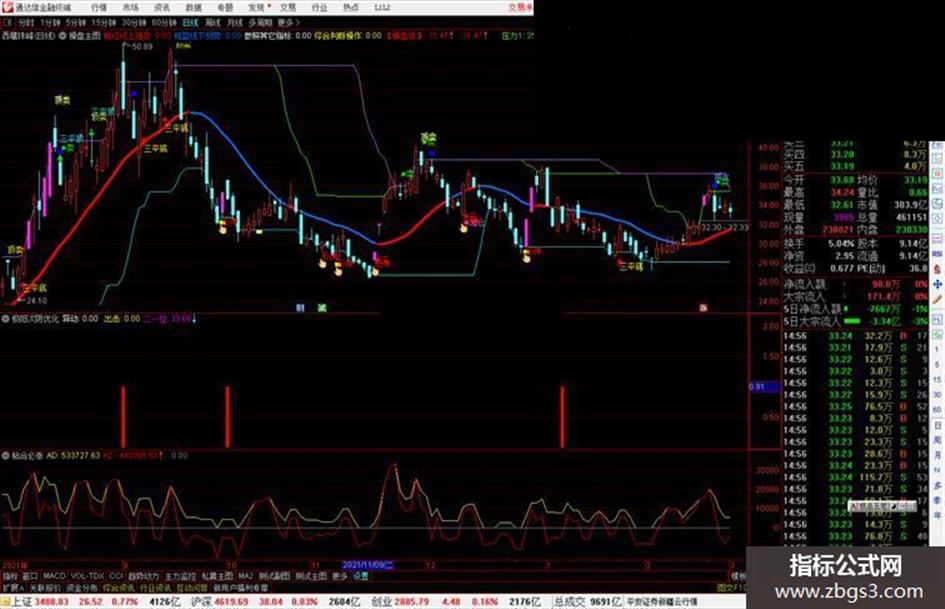Select 日 period in right sidebar
Viewport: 945px width, 609px height.
click(937, 425)
